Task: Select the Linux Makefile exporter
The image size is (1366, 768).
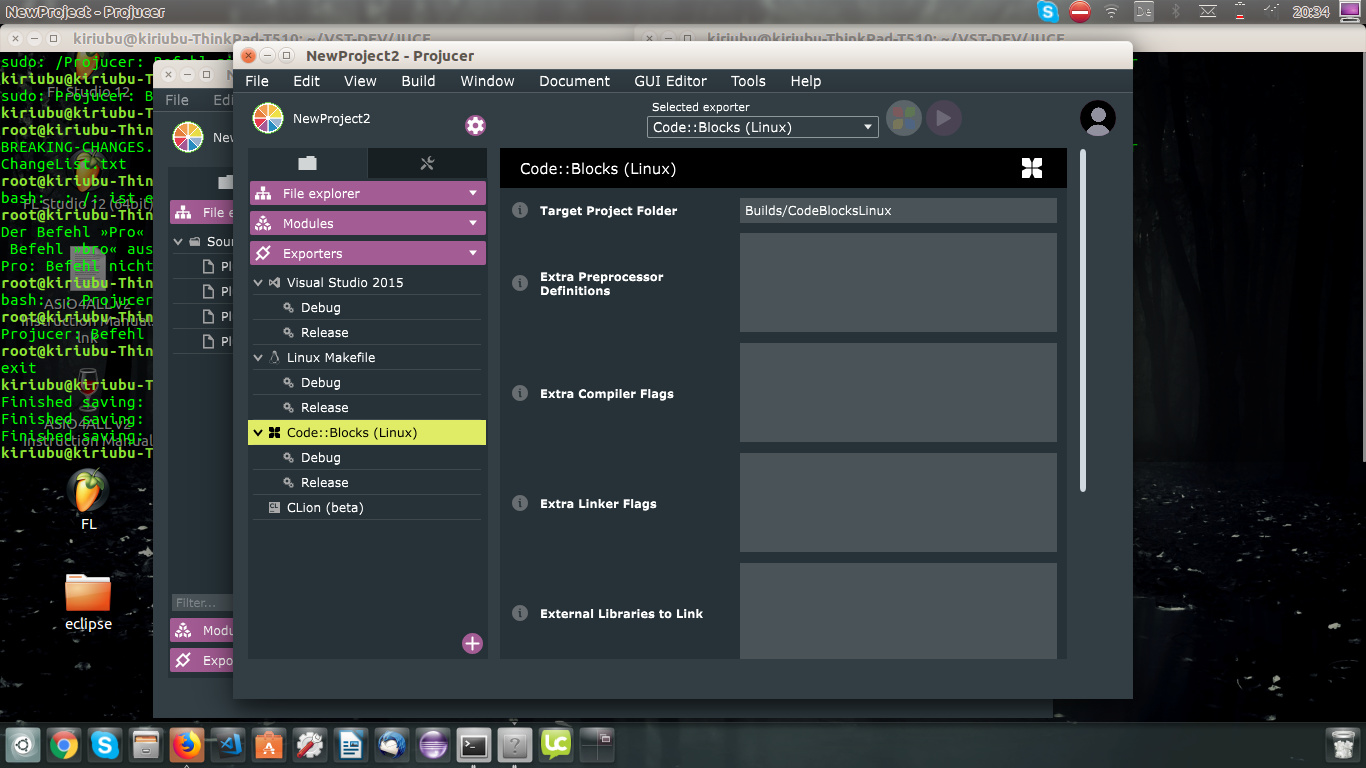Action: pyautogui.click(x=331, y=357)
